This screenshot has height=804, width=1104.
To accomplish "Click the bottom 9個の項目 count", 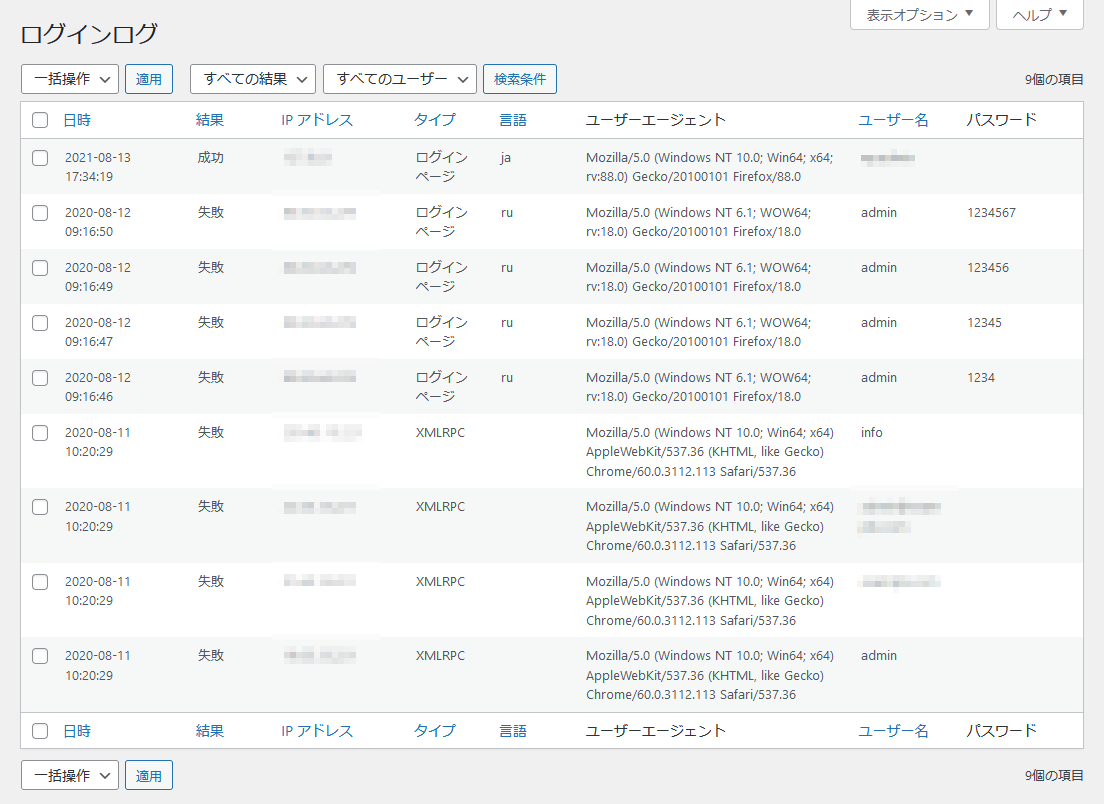I will (1053, 775).
